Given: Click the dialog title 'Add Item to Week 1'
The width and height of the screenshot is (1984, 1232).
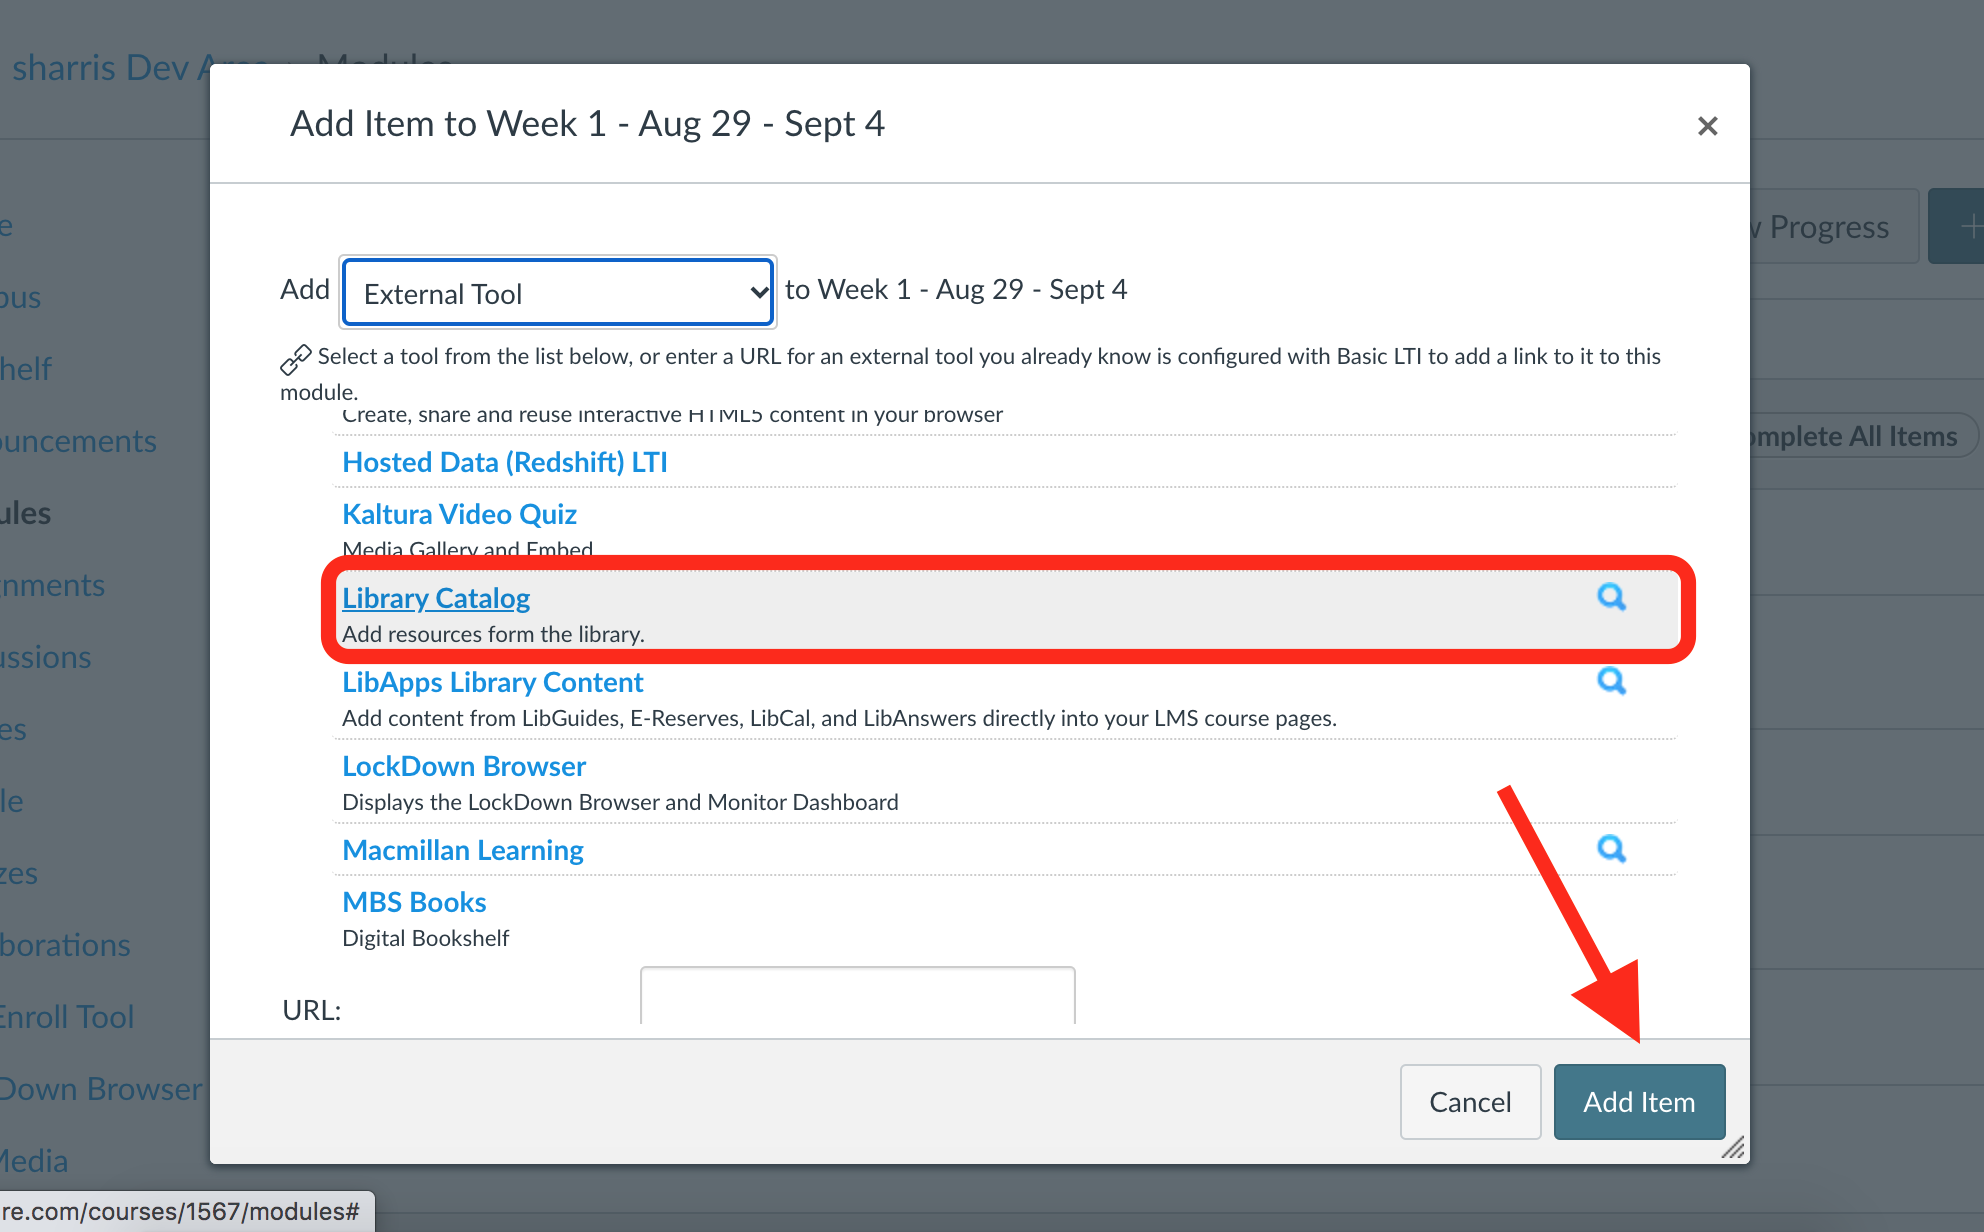Looking at the screenshot, I should [x=587, y=124].
